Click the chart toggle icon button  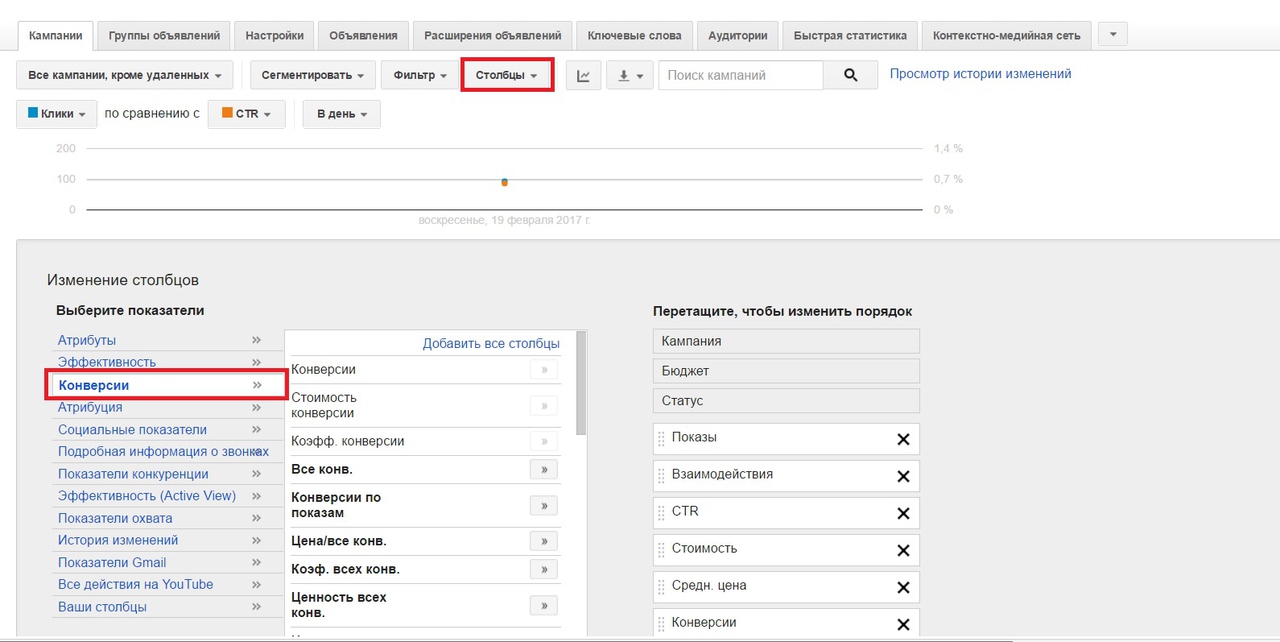tap(584, 75)
